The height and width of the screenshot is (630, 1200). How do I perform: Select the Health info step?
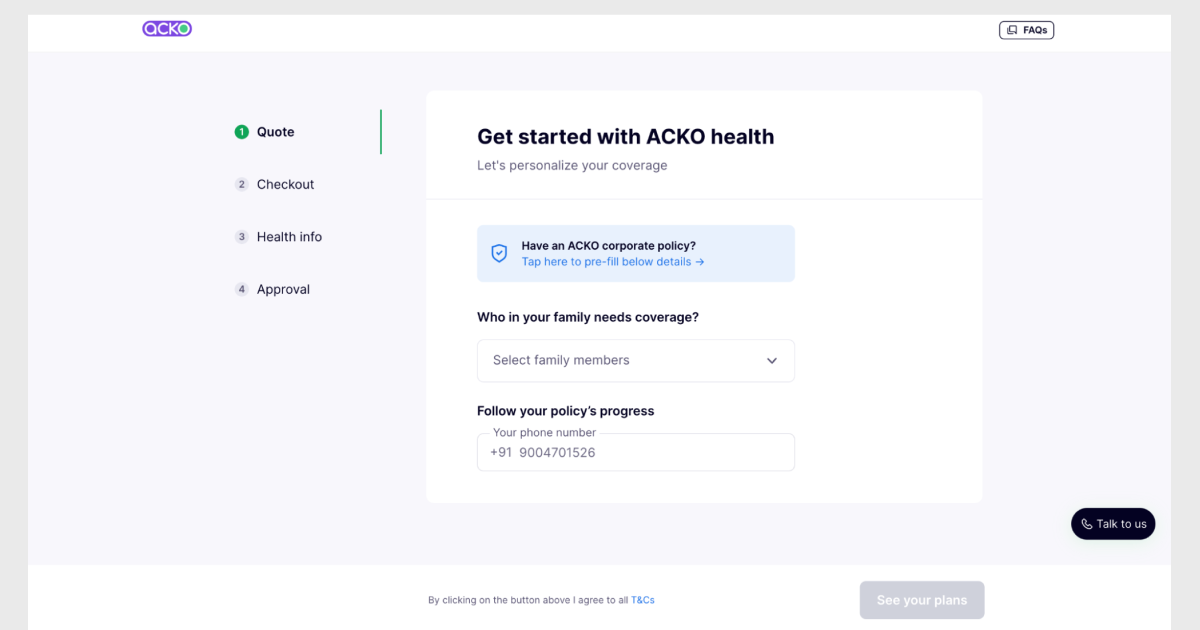tap(289, 236)
